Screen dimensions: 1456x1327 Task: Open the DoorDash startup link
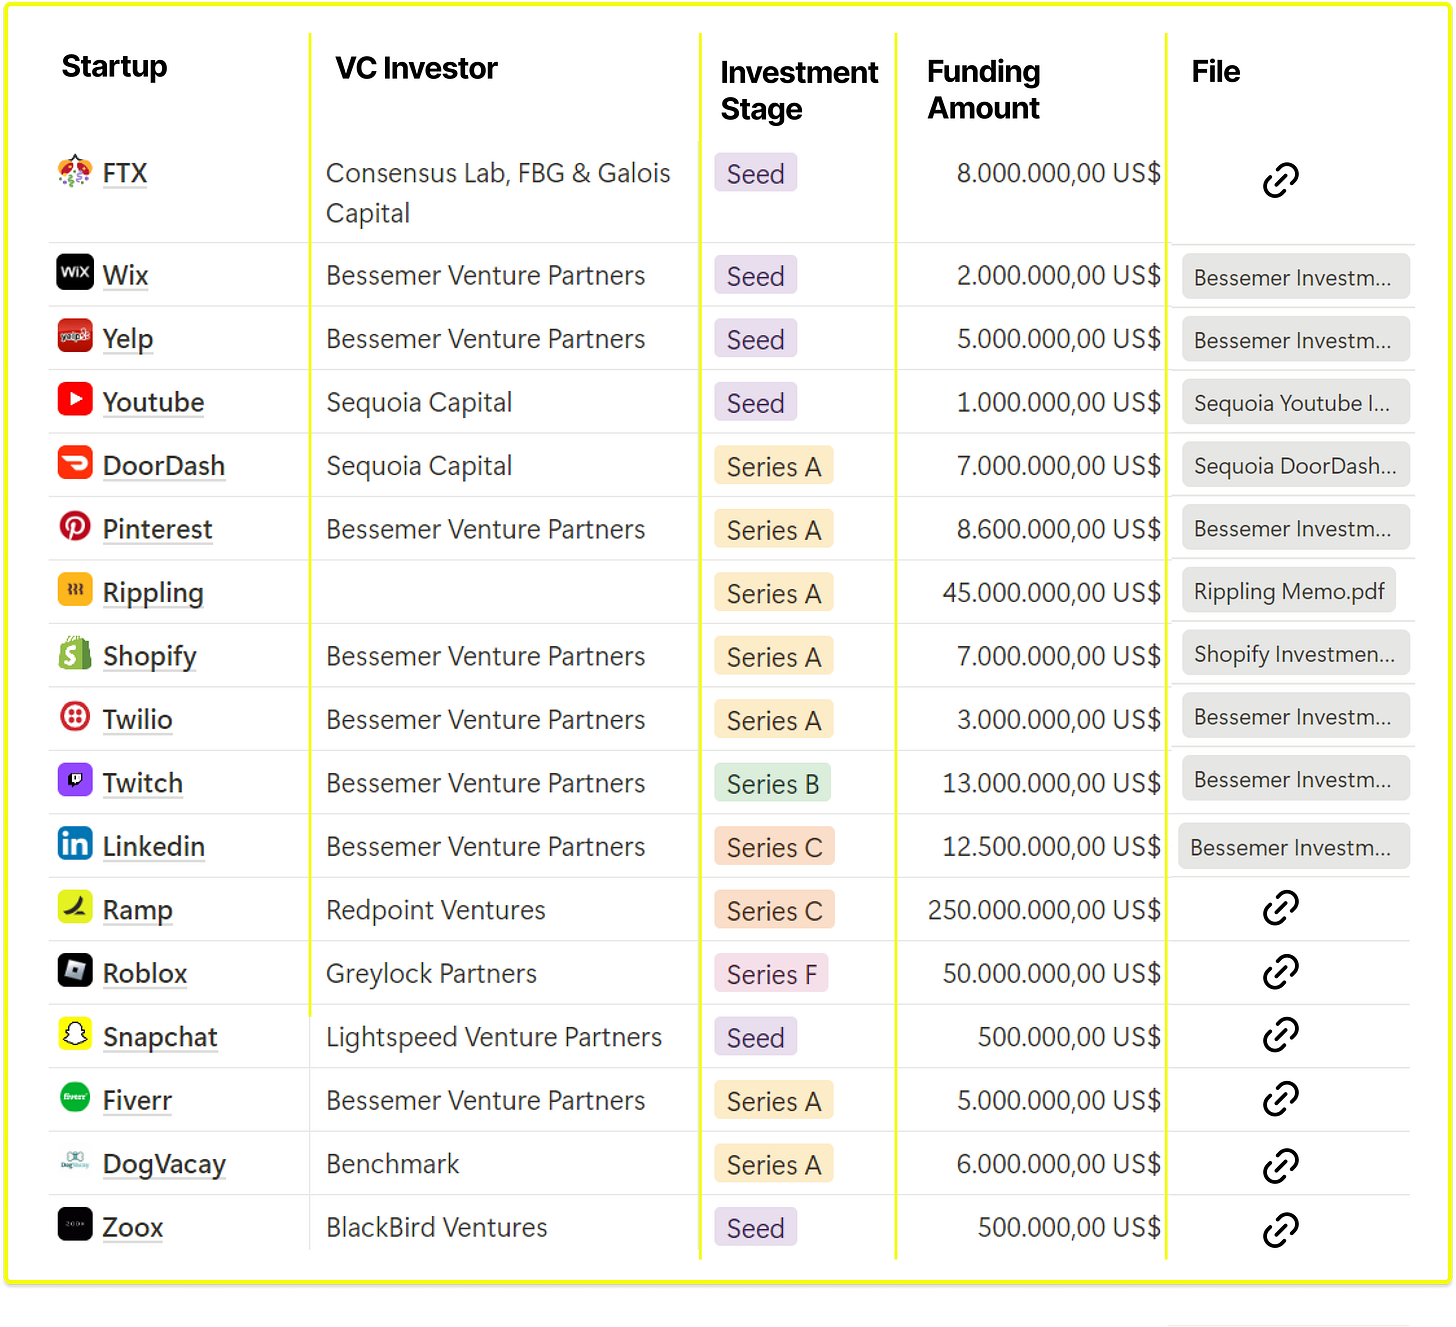[164, 466]
